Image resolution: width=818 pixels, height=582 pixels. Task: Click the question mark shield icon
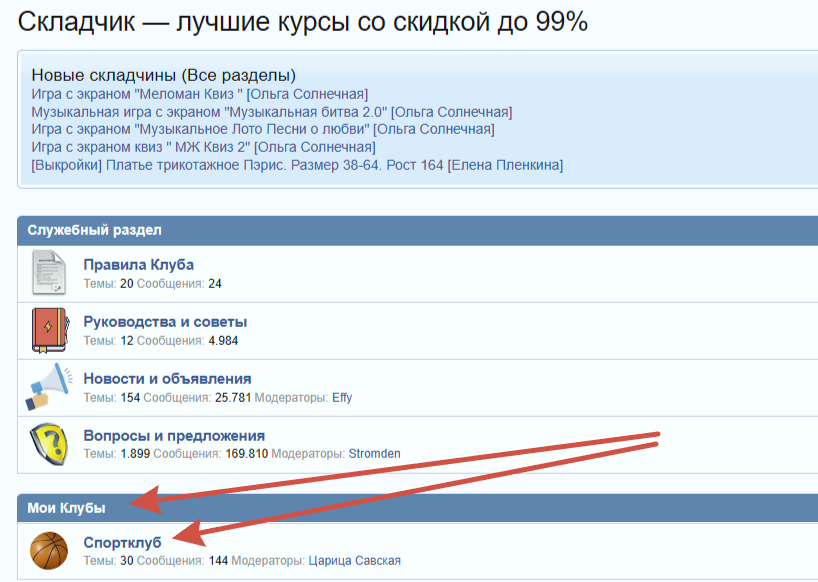48,444
